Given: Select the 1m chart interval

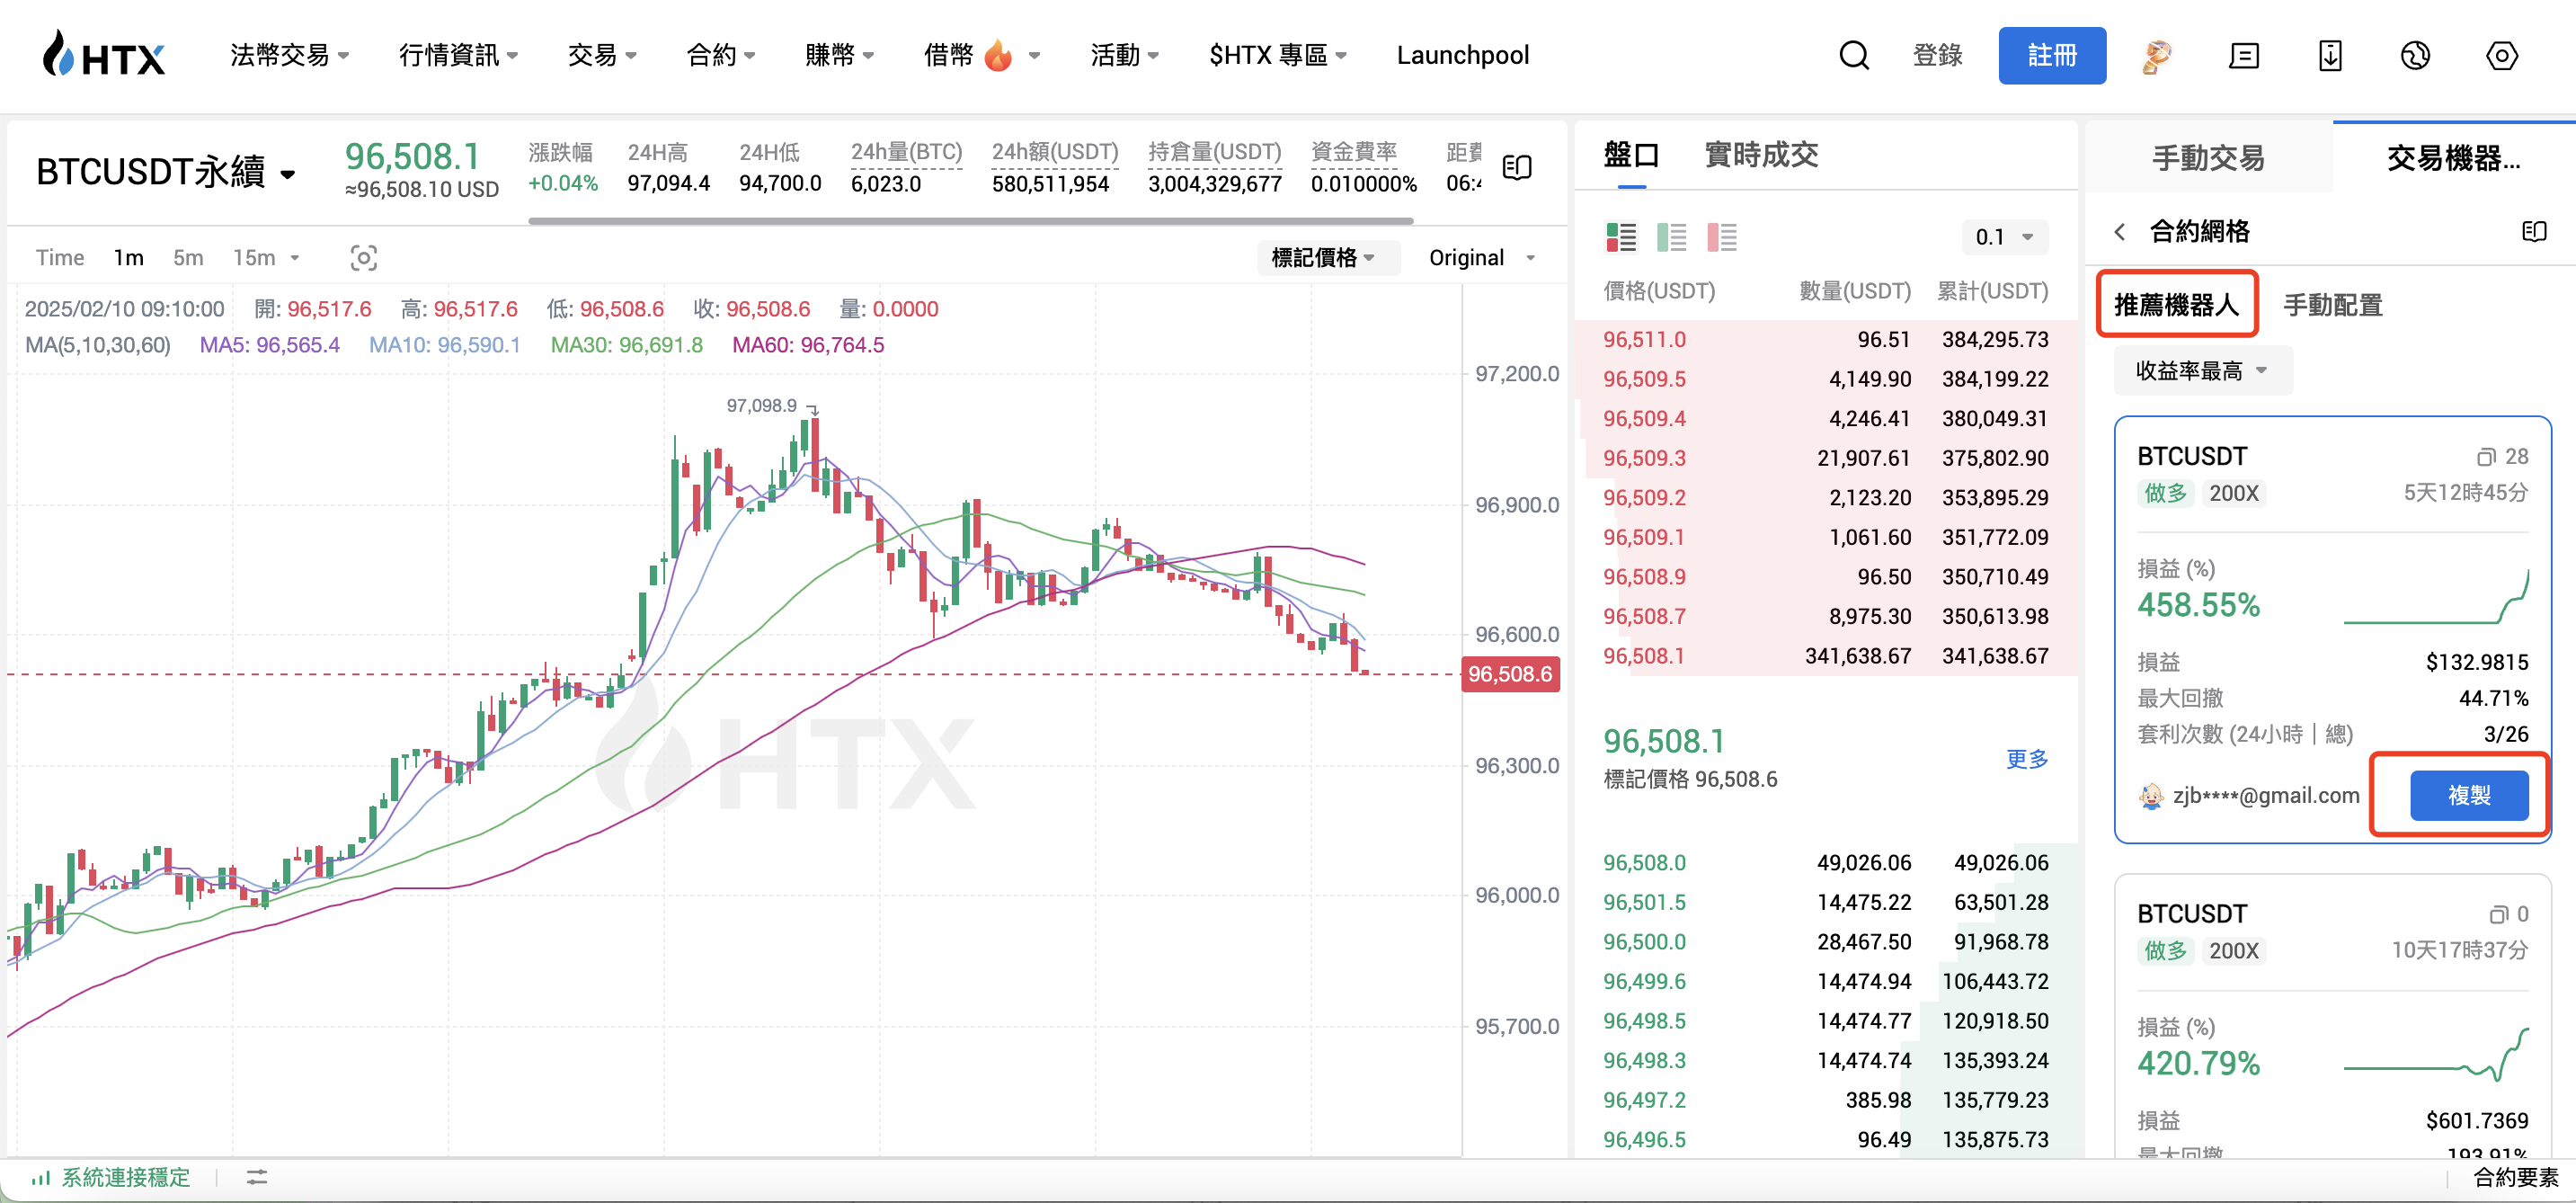Looking at the screenshot, I should click(x=128, y=258).
